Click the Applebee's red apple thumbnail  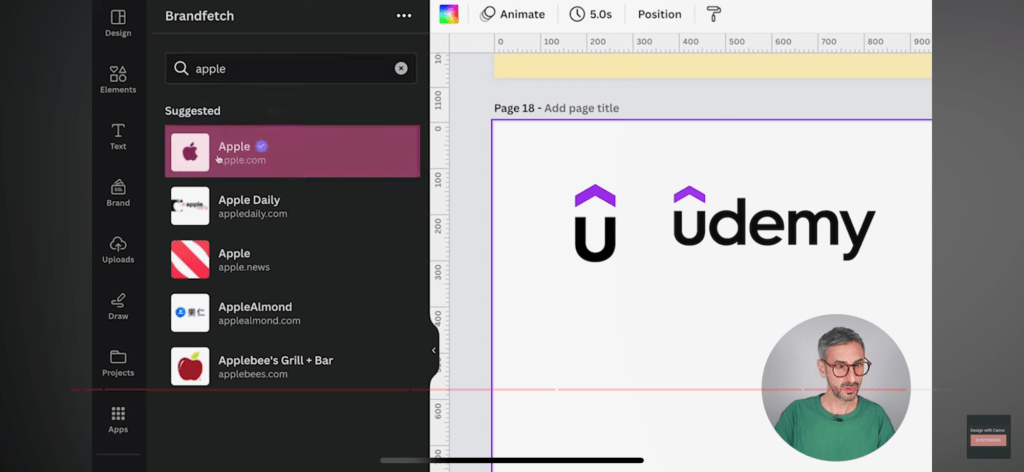(190, 366)
